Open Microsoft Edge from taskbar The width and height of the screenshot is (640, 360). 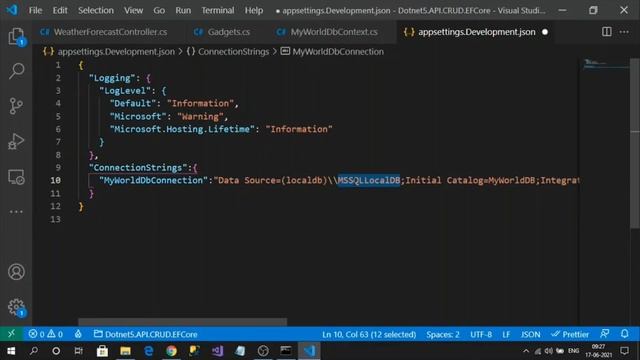(x=149, y=351)
